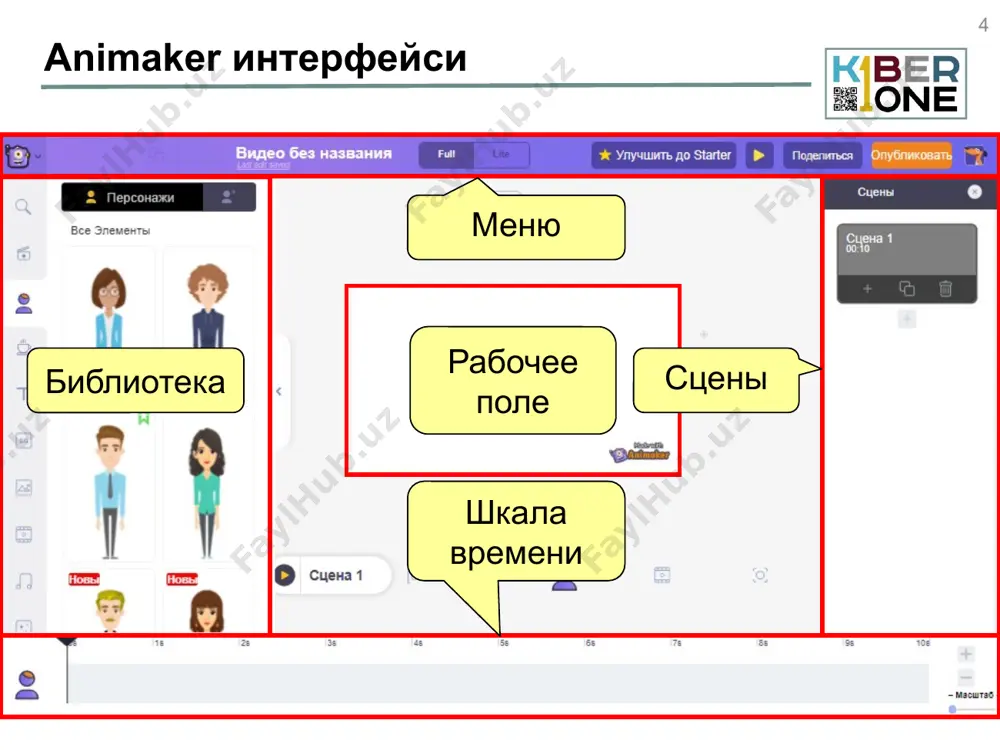This screenshot has width=1000, height=750.
Task: Click the 10s mark on timeline ruler
Action: pyautogui.click(x=922, y=643)
